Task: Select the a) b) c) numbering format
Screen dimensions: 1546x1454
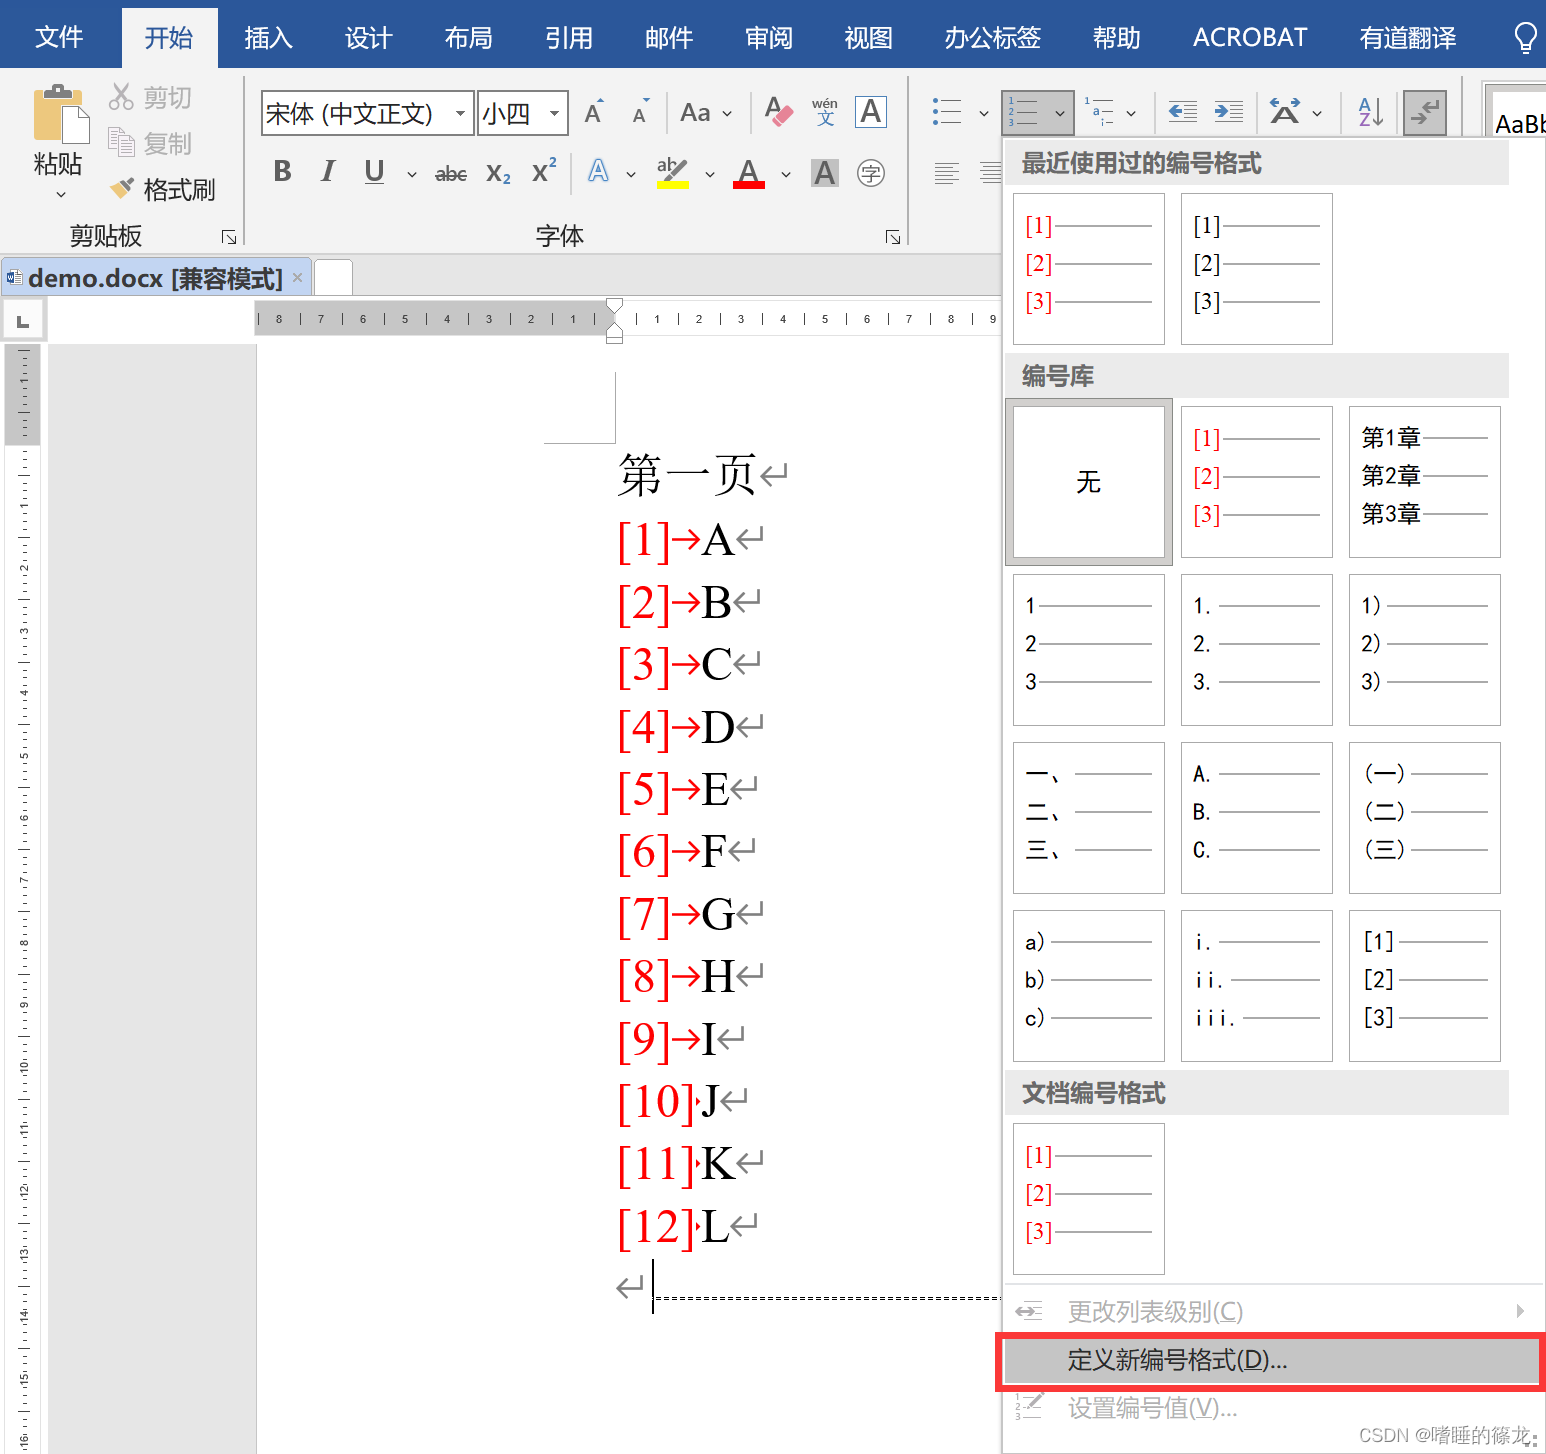Action: point(1089,986)
